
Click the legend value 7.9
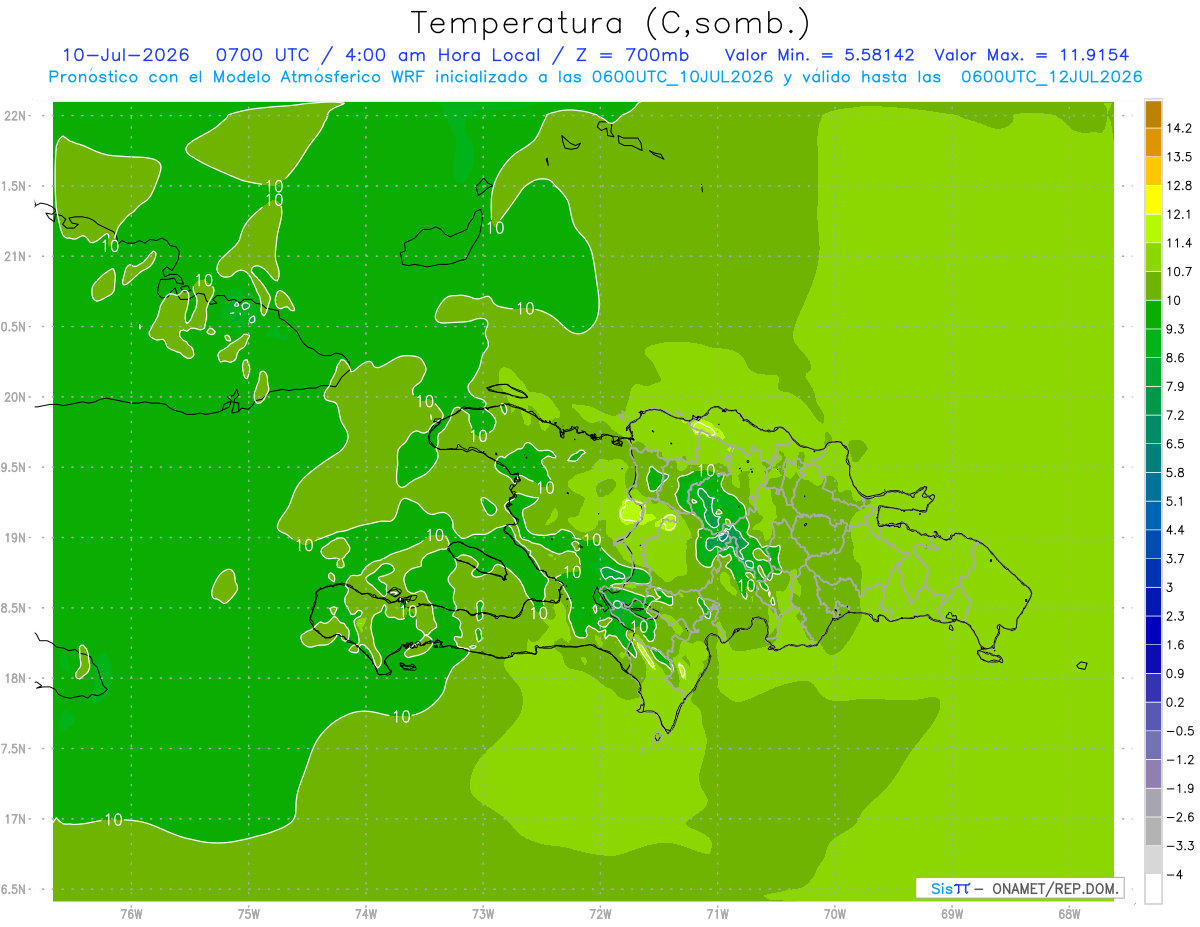[1176, 387]
